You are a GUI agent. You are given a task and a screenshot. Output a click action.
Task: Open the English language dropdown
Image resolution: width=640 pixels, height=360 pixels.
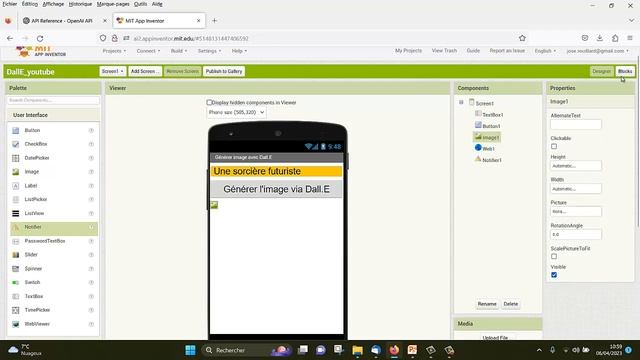click(x=545, y=51)
